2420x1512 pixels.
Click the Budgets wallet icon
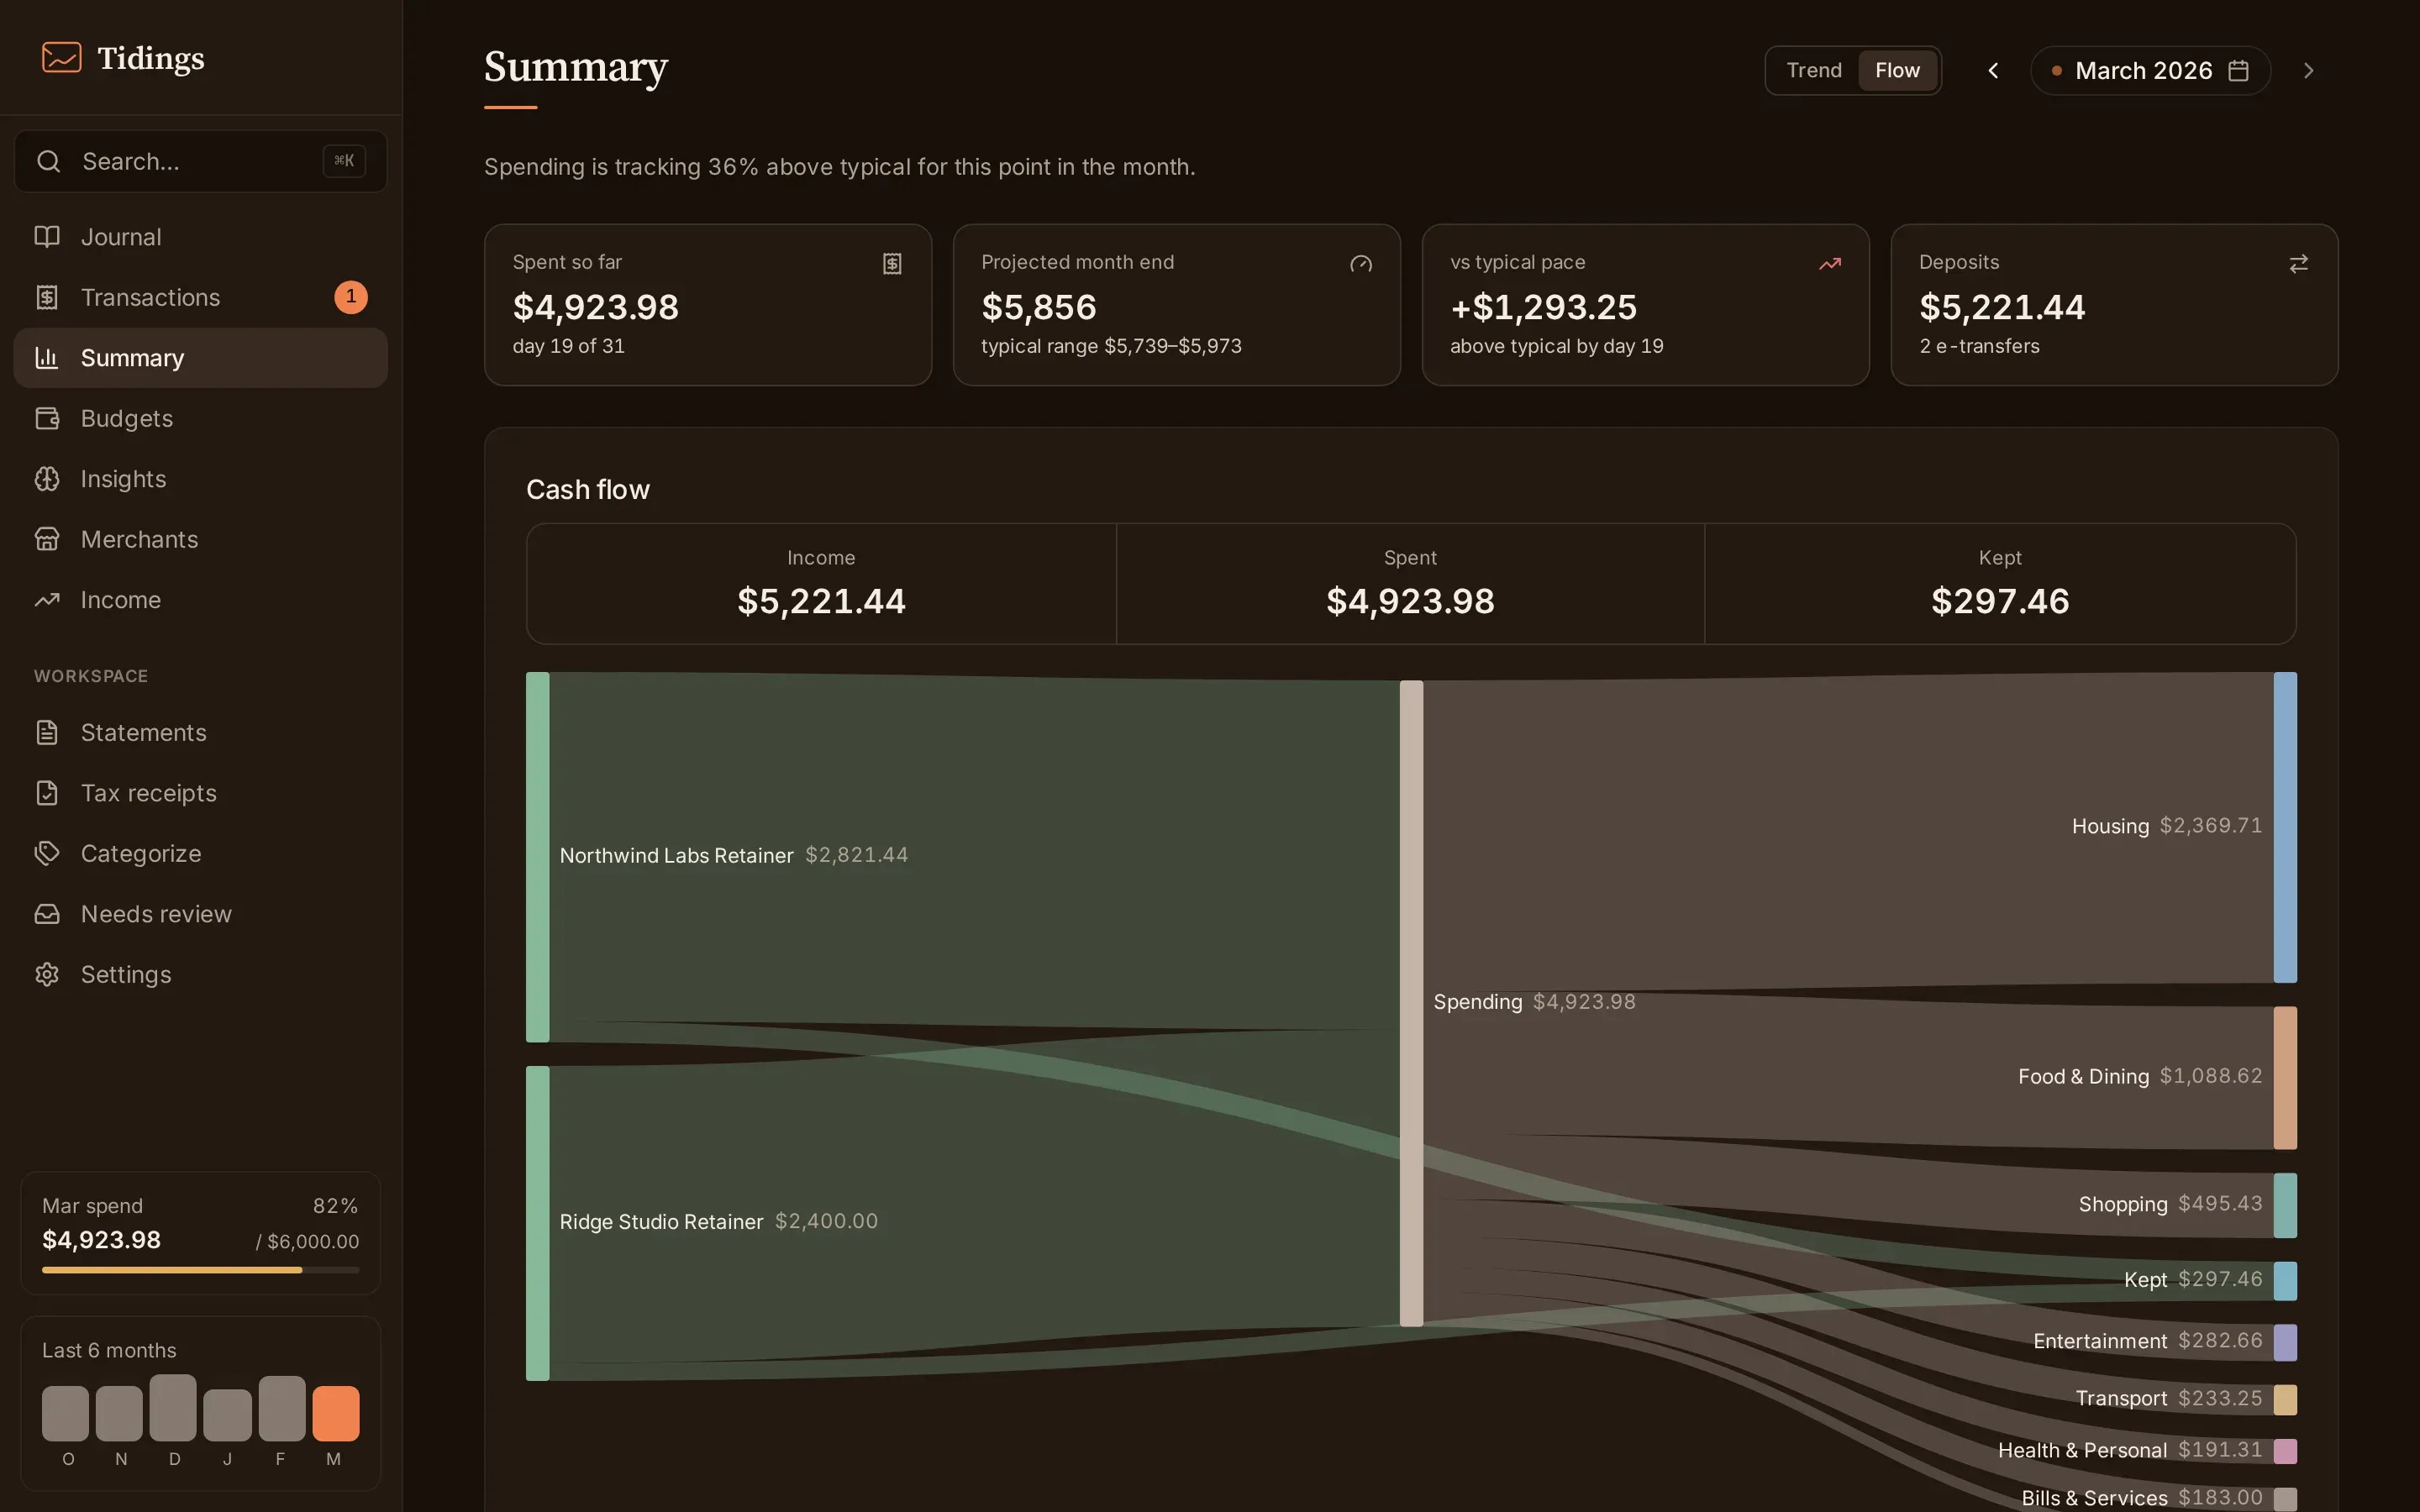(x=47, y=418)
